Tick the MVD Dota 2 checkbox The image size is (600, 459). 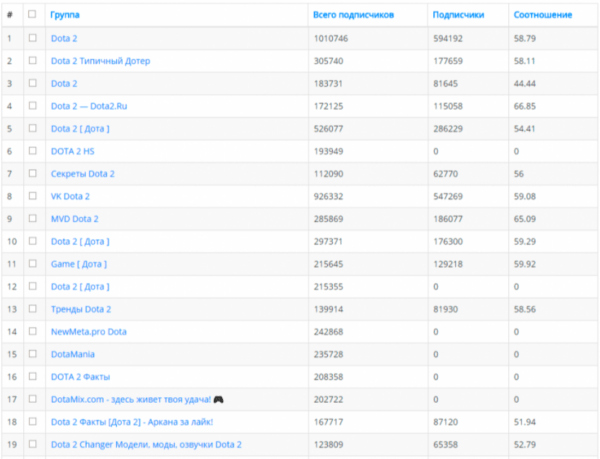tap(33, 218)
